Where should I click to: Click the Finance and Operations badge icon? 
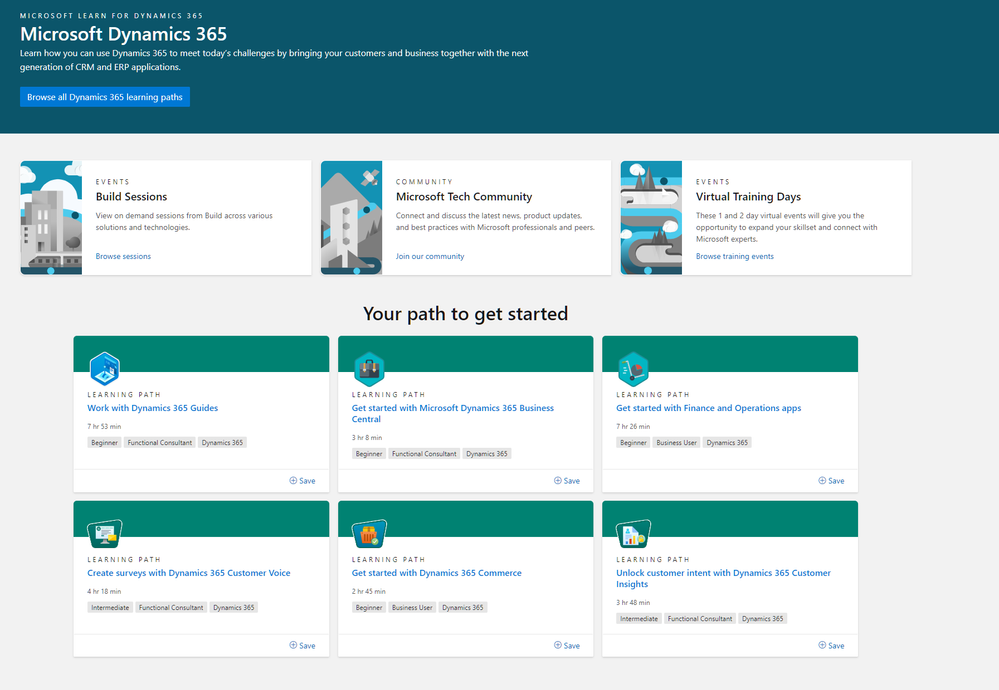633,368
